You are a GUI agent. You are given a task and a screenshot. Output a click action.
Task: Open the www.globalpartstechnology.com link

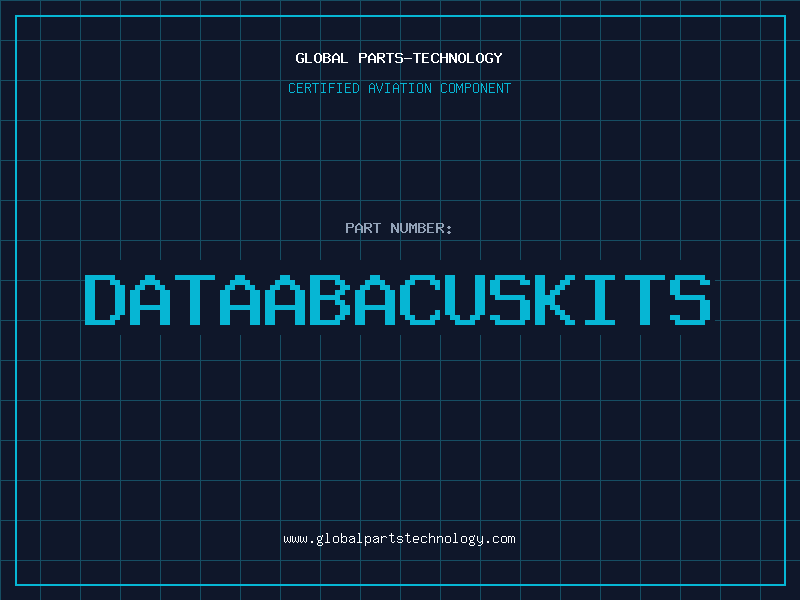(399, 539)
